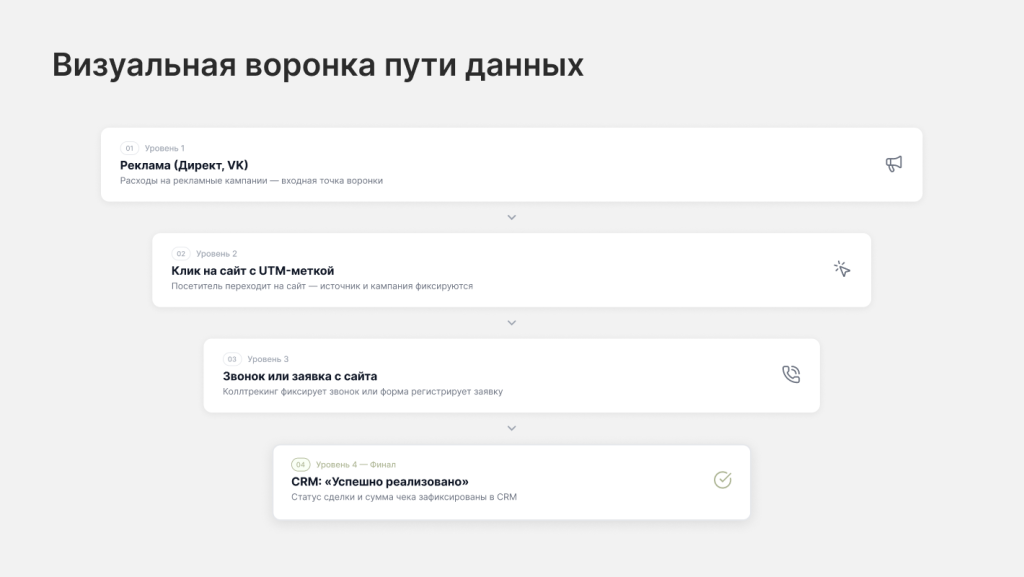1024x577 pixels.
Task: Click chevron below the Клик на сайт card
Action: [x=512, y=323]
